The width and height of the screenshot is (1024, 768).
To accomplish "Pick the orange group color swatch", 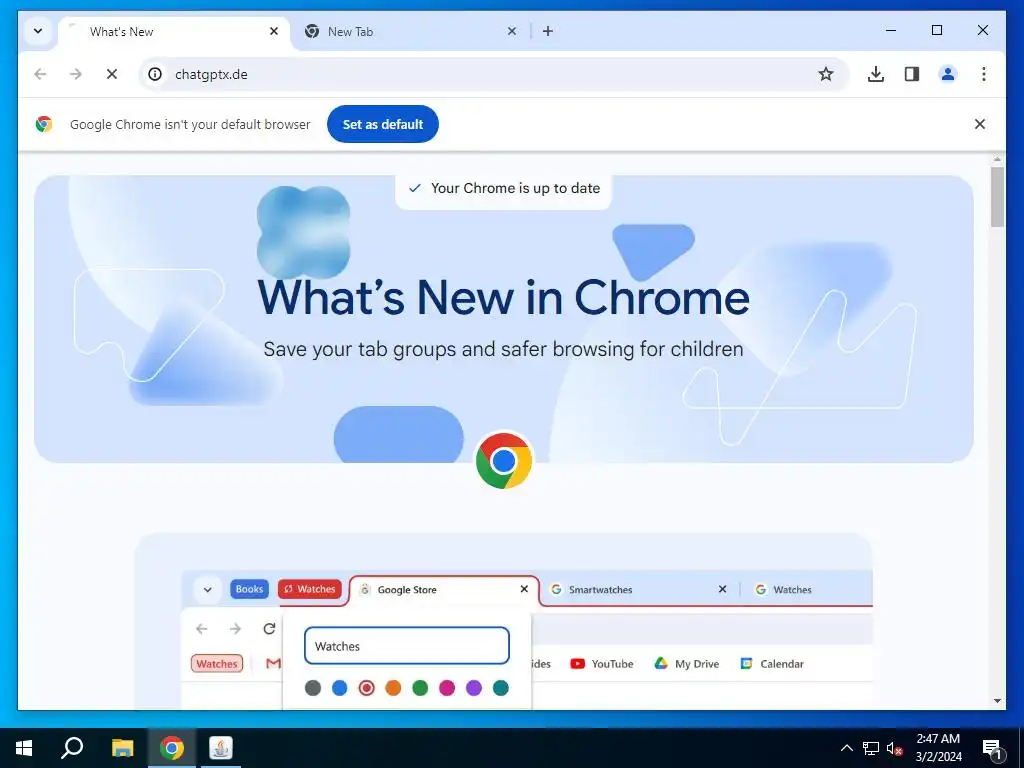I will pos(393,688).
